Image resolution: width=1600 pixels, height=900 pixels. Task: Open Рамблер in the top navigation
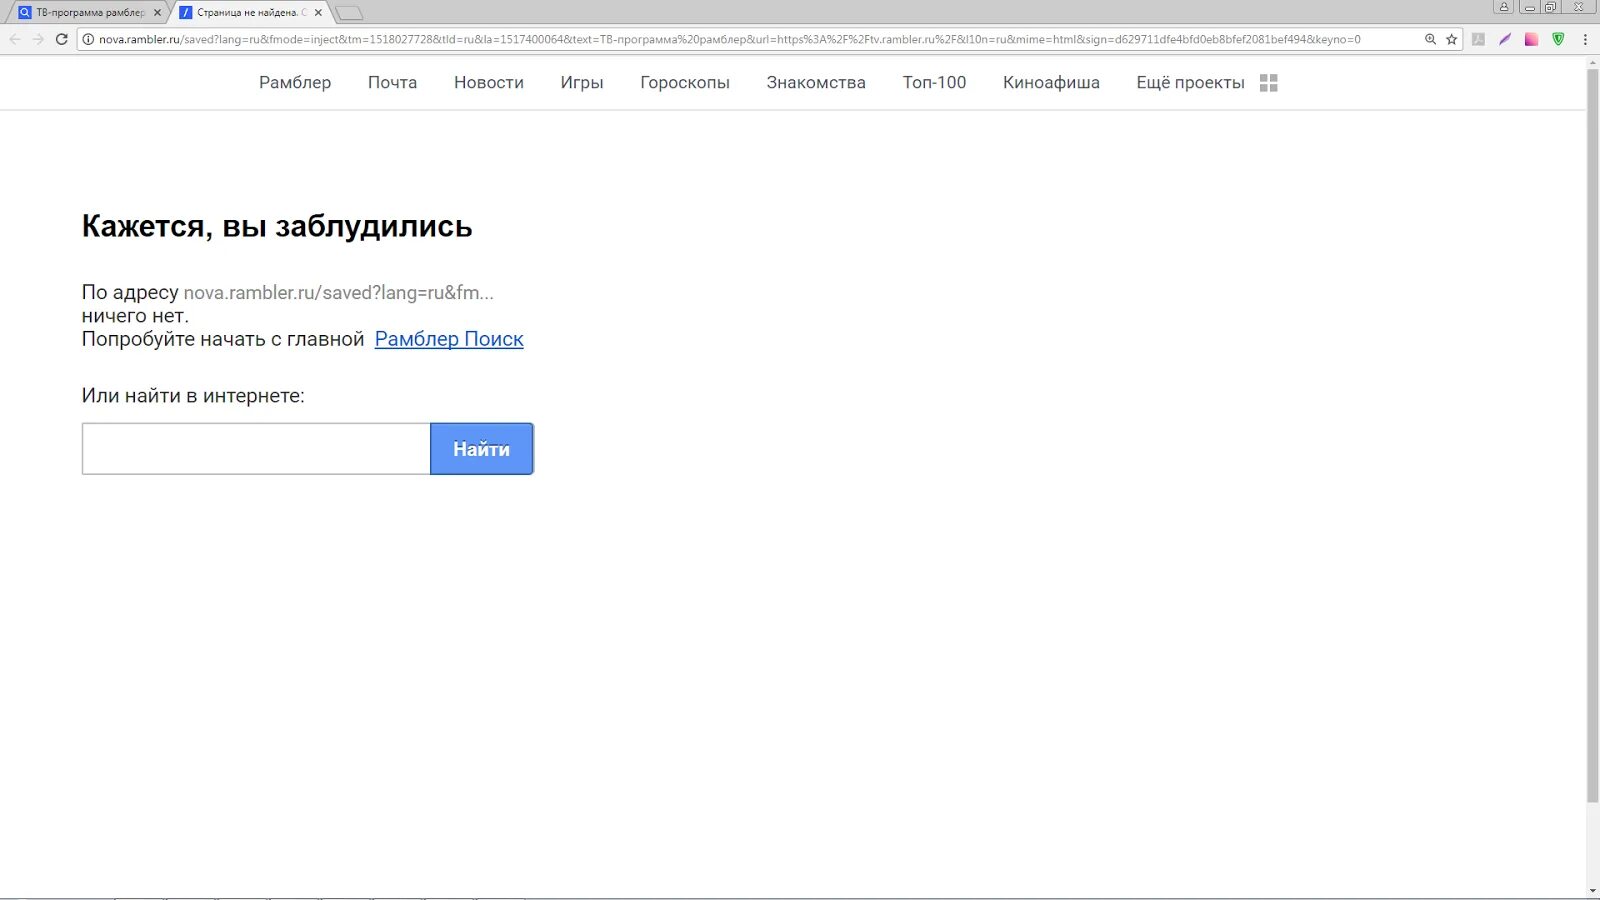295,83
